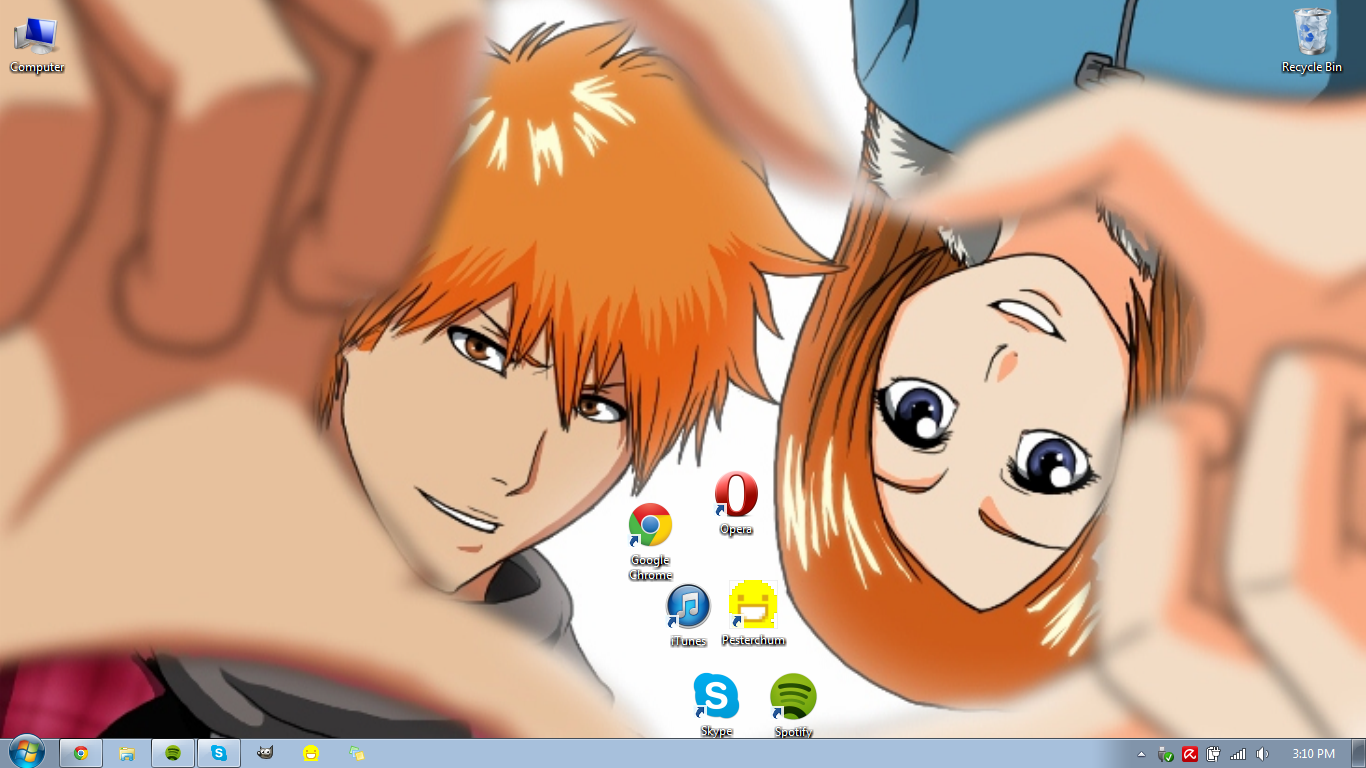1366x768 pixels.
Task: Open iTunes from the desktop
Action: coord(687,606)
